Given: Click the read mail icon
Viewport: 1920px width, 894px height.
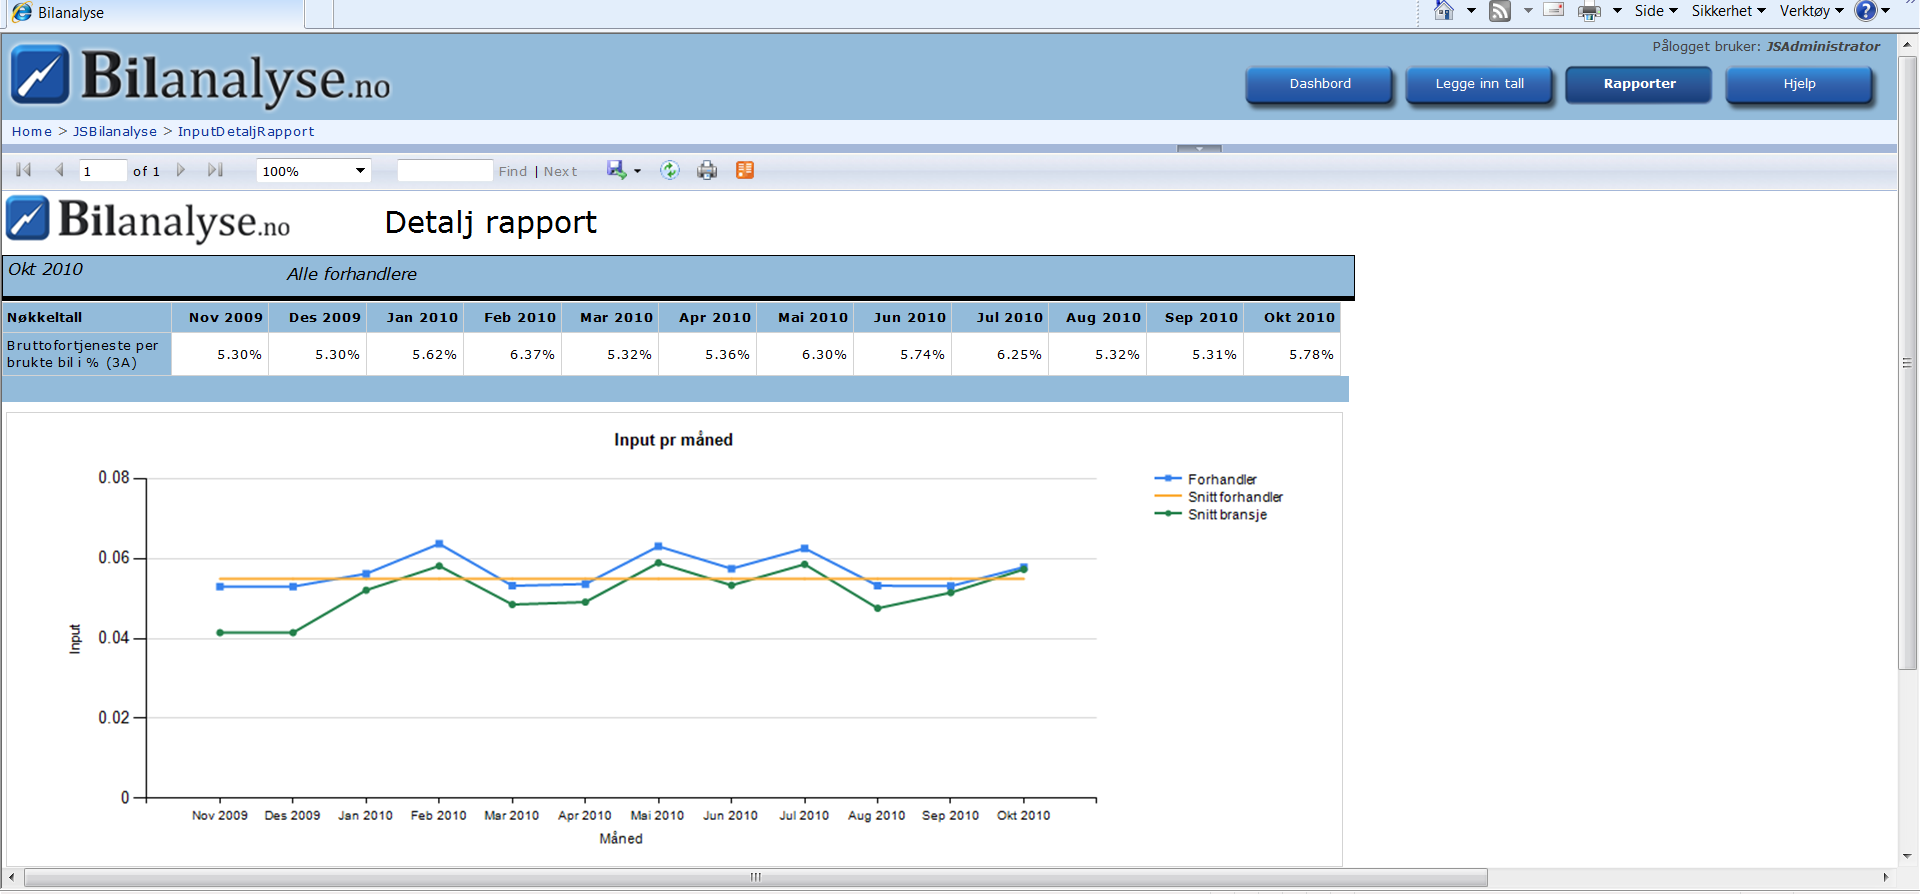Looking at the screenshot, I should [x=1554, y=10].
